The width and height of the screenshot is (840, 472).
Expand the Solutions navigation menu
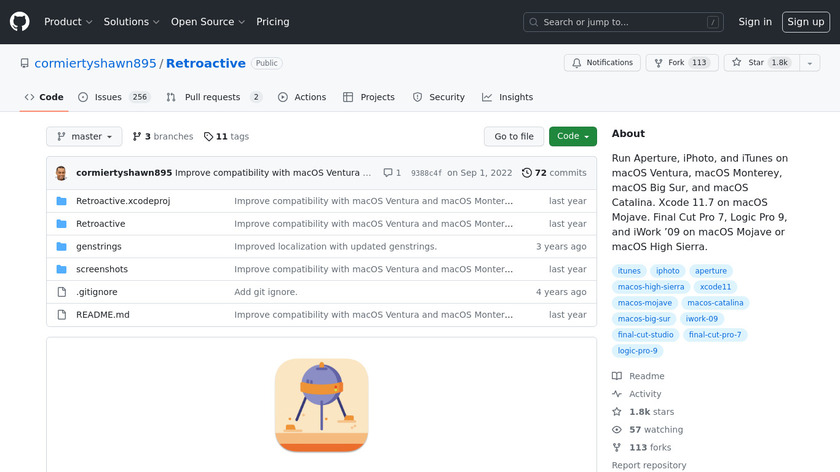[x=131, y=22]
